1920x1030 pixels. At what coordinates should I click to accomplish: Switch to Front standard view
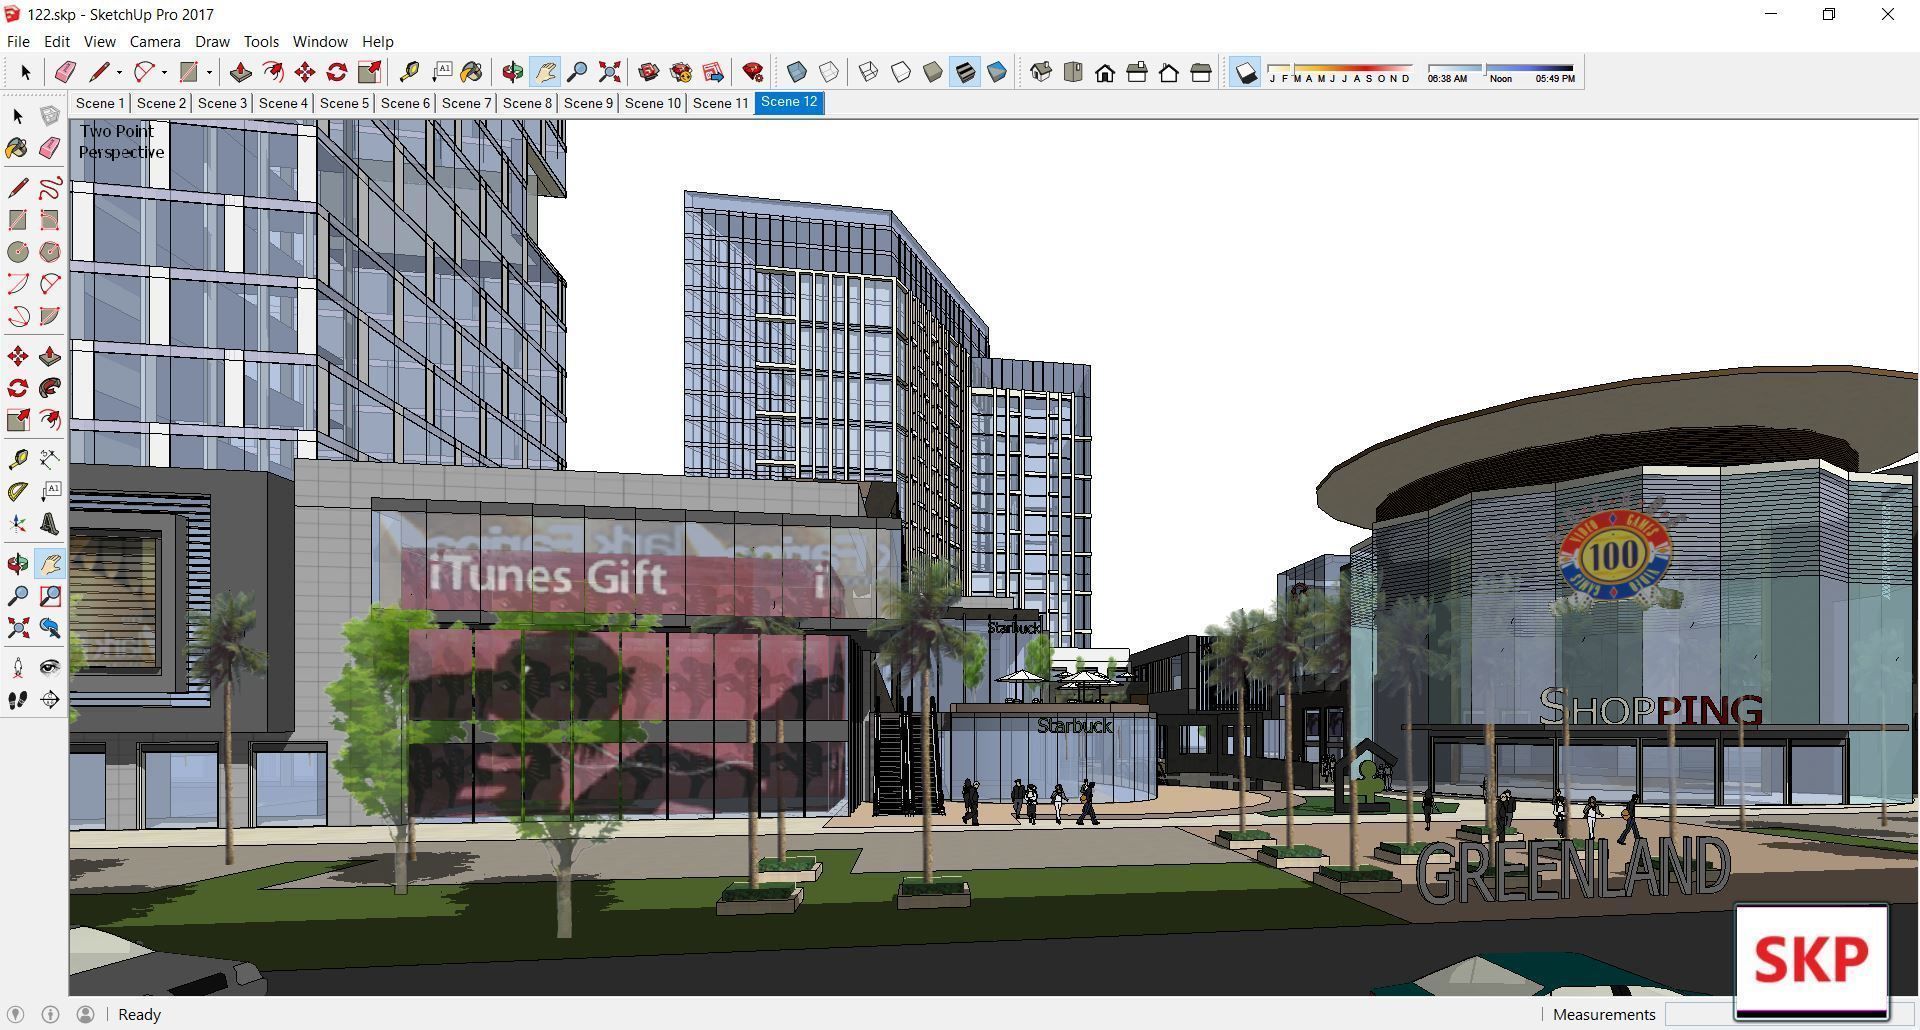click(x=1105, y=72)
